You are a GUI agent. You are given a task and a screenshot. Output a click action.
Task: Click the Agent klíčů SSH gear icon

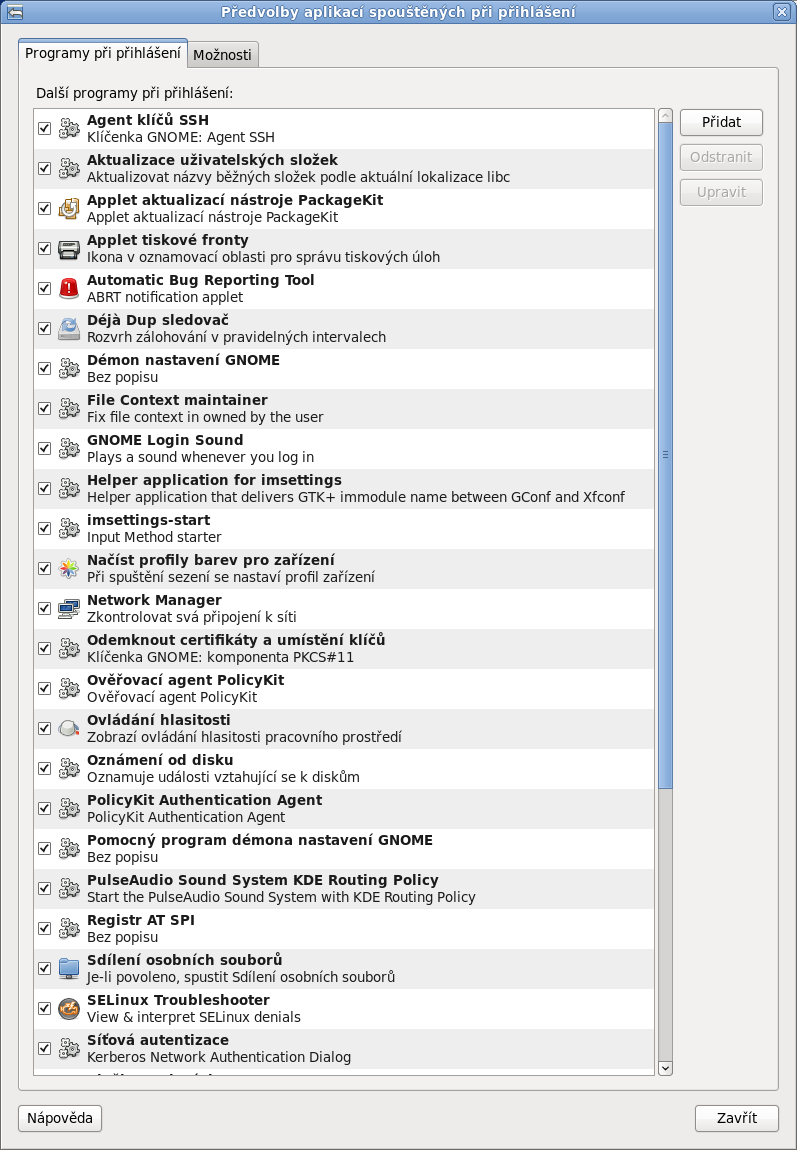(69, 128)
